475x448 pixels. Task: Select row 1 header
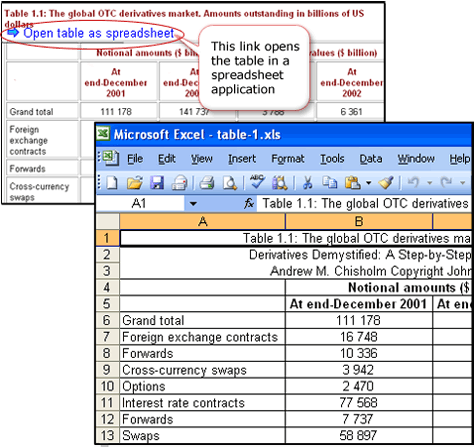[x=108, y=238]
